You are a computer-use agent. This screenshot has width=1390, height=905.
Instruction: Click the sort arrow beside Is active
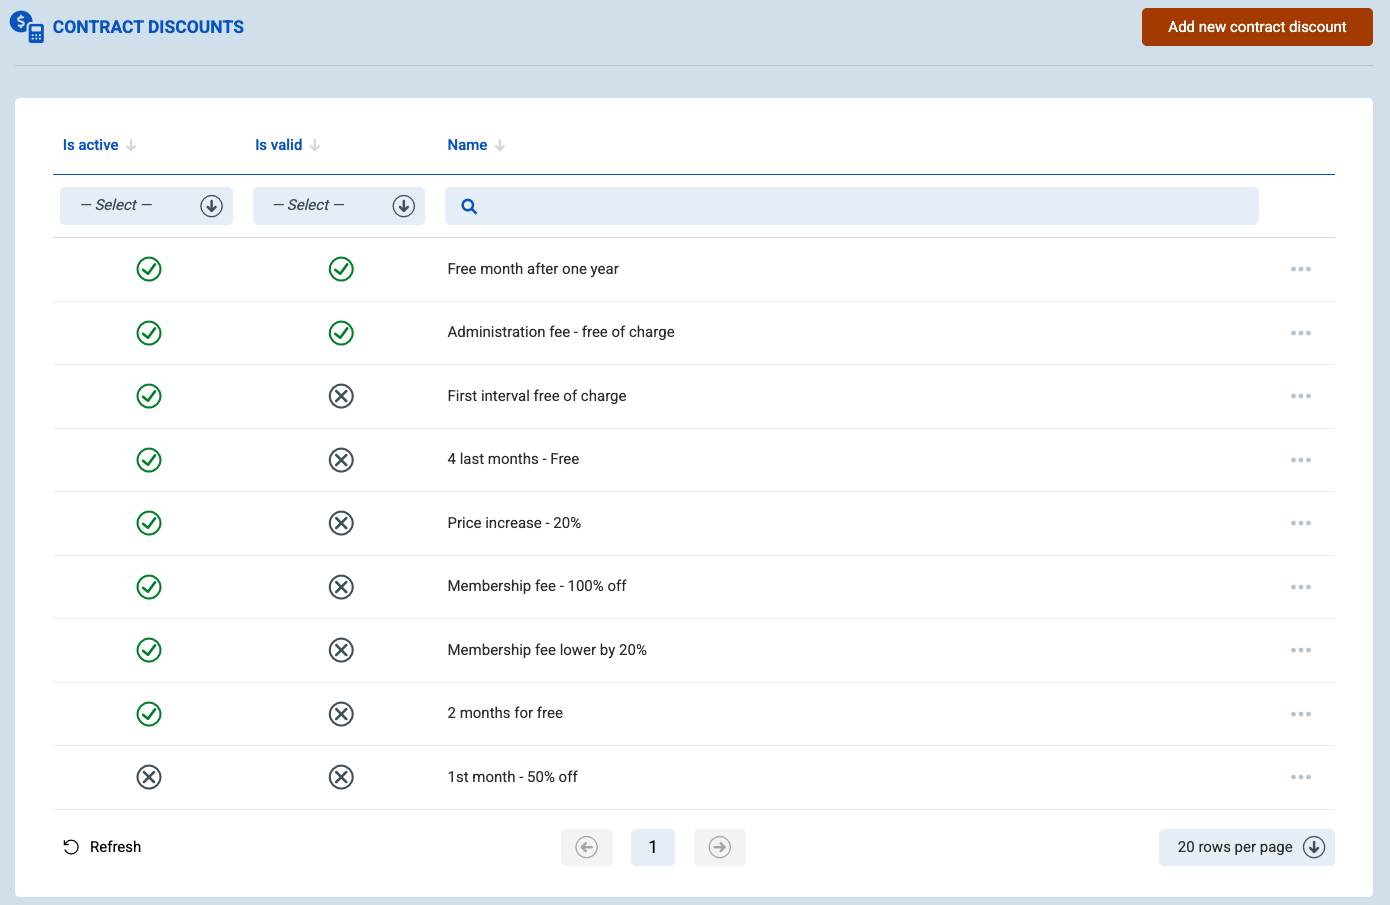pyautogui.click(x=131, y=145)
